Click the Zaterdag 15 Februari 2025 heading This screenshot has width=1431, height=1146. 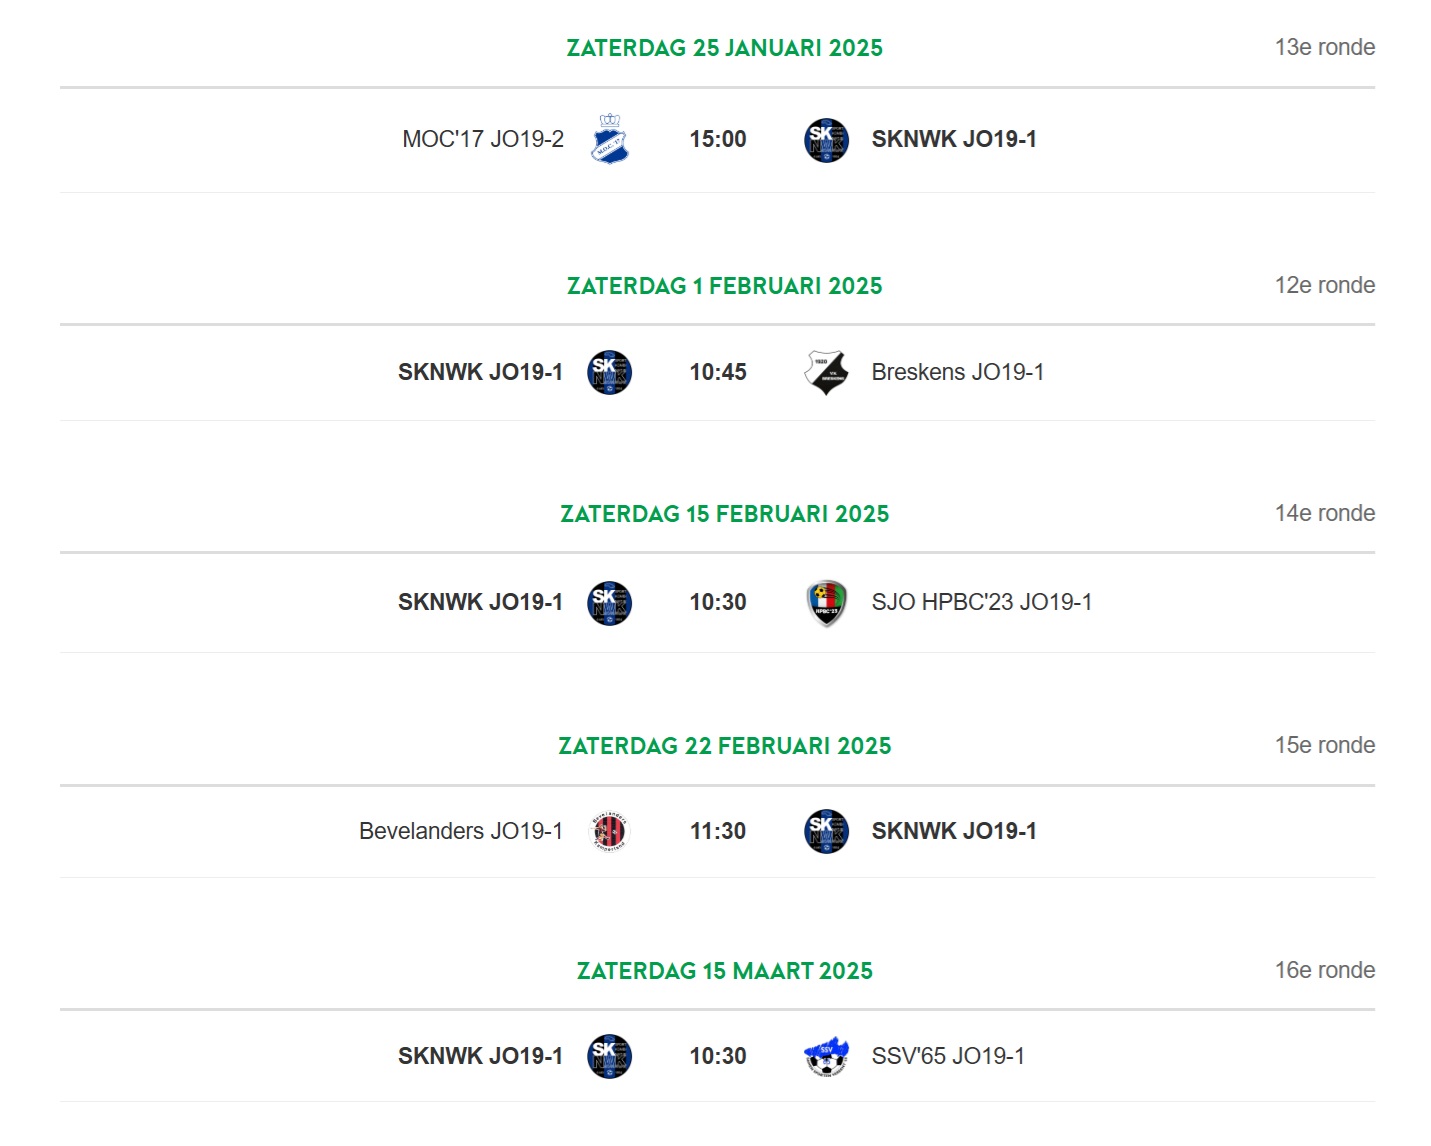coord(725,514)
